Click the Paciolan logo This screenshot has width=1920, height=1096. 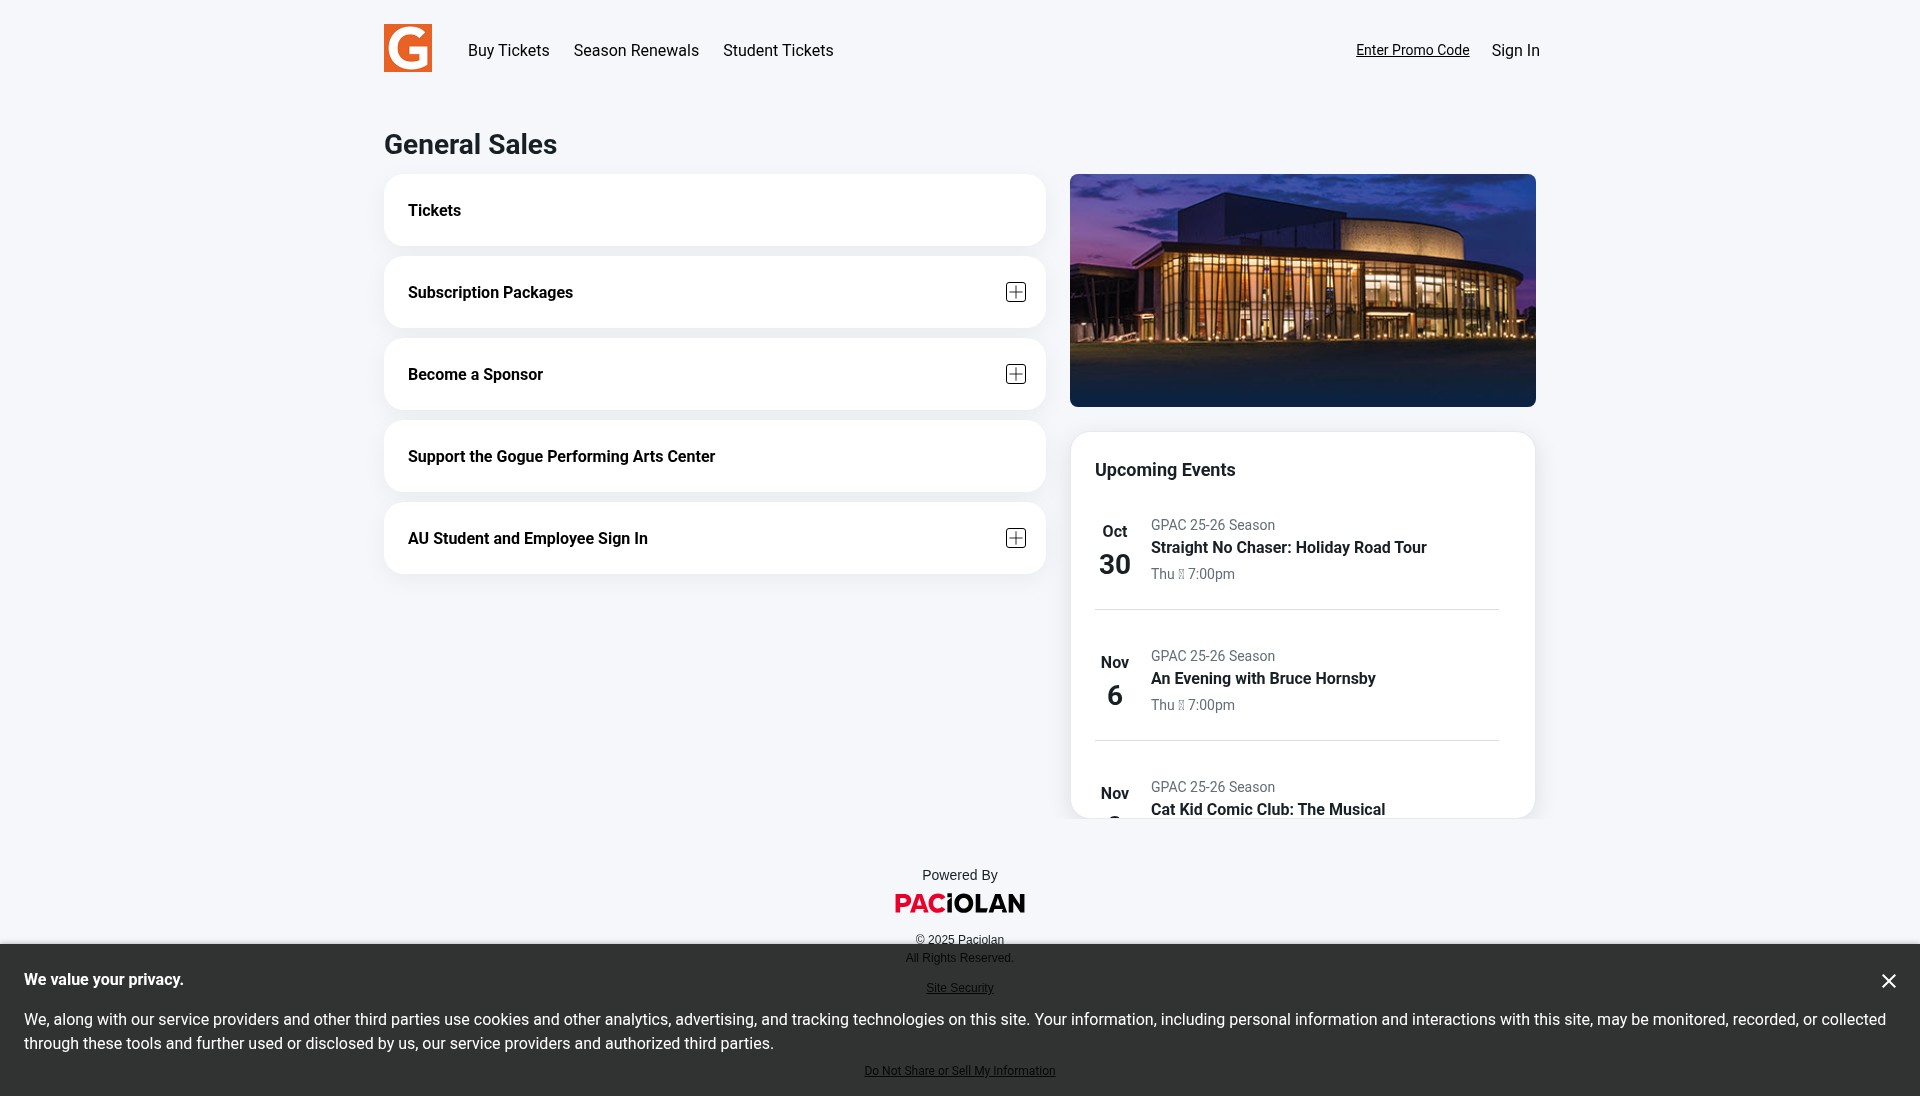[960, 904]
